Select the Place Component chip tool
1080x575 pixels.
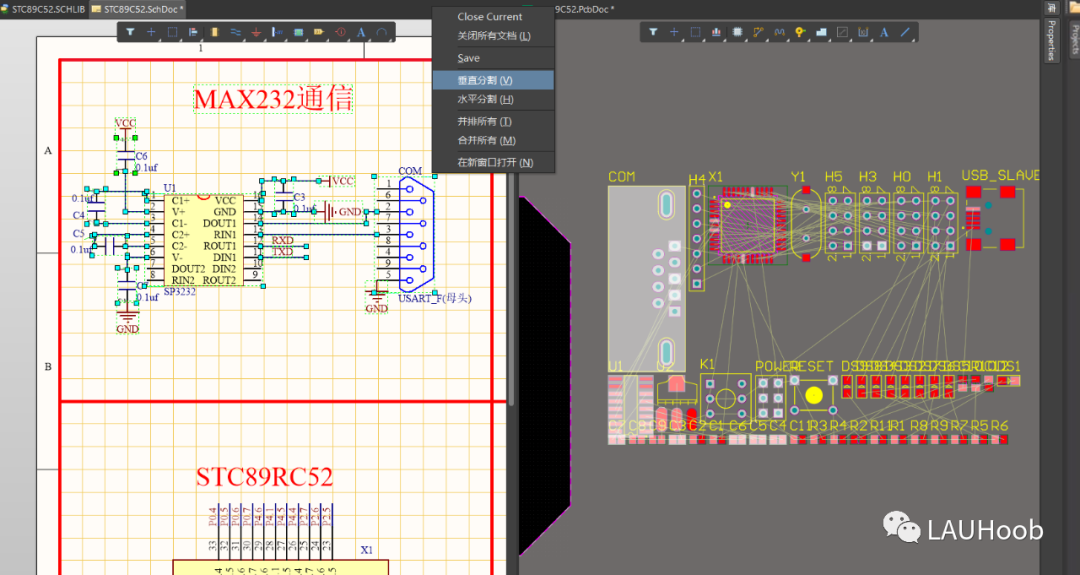(x=738, y=32)
